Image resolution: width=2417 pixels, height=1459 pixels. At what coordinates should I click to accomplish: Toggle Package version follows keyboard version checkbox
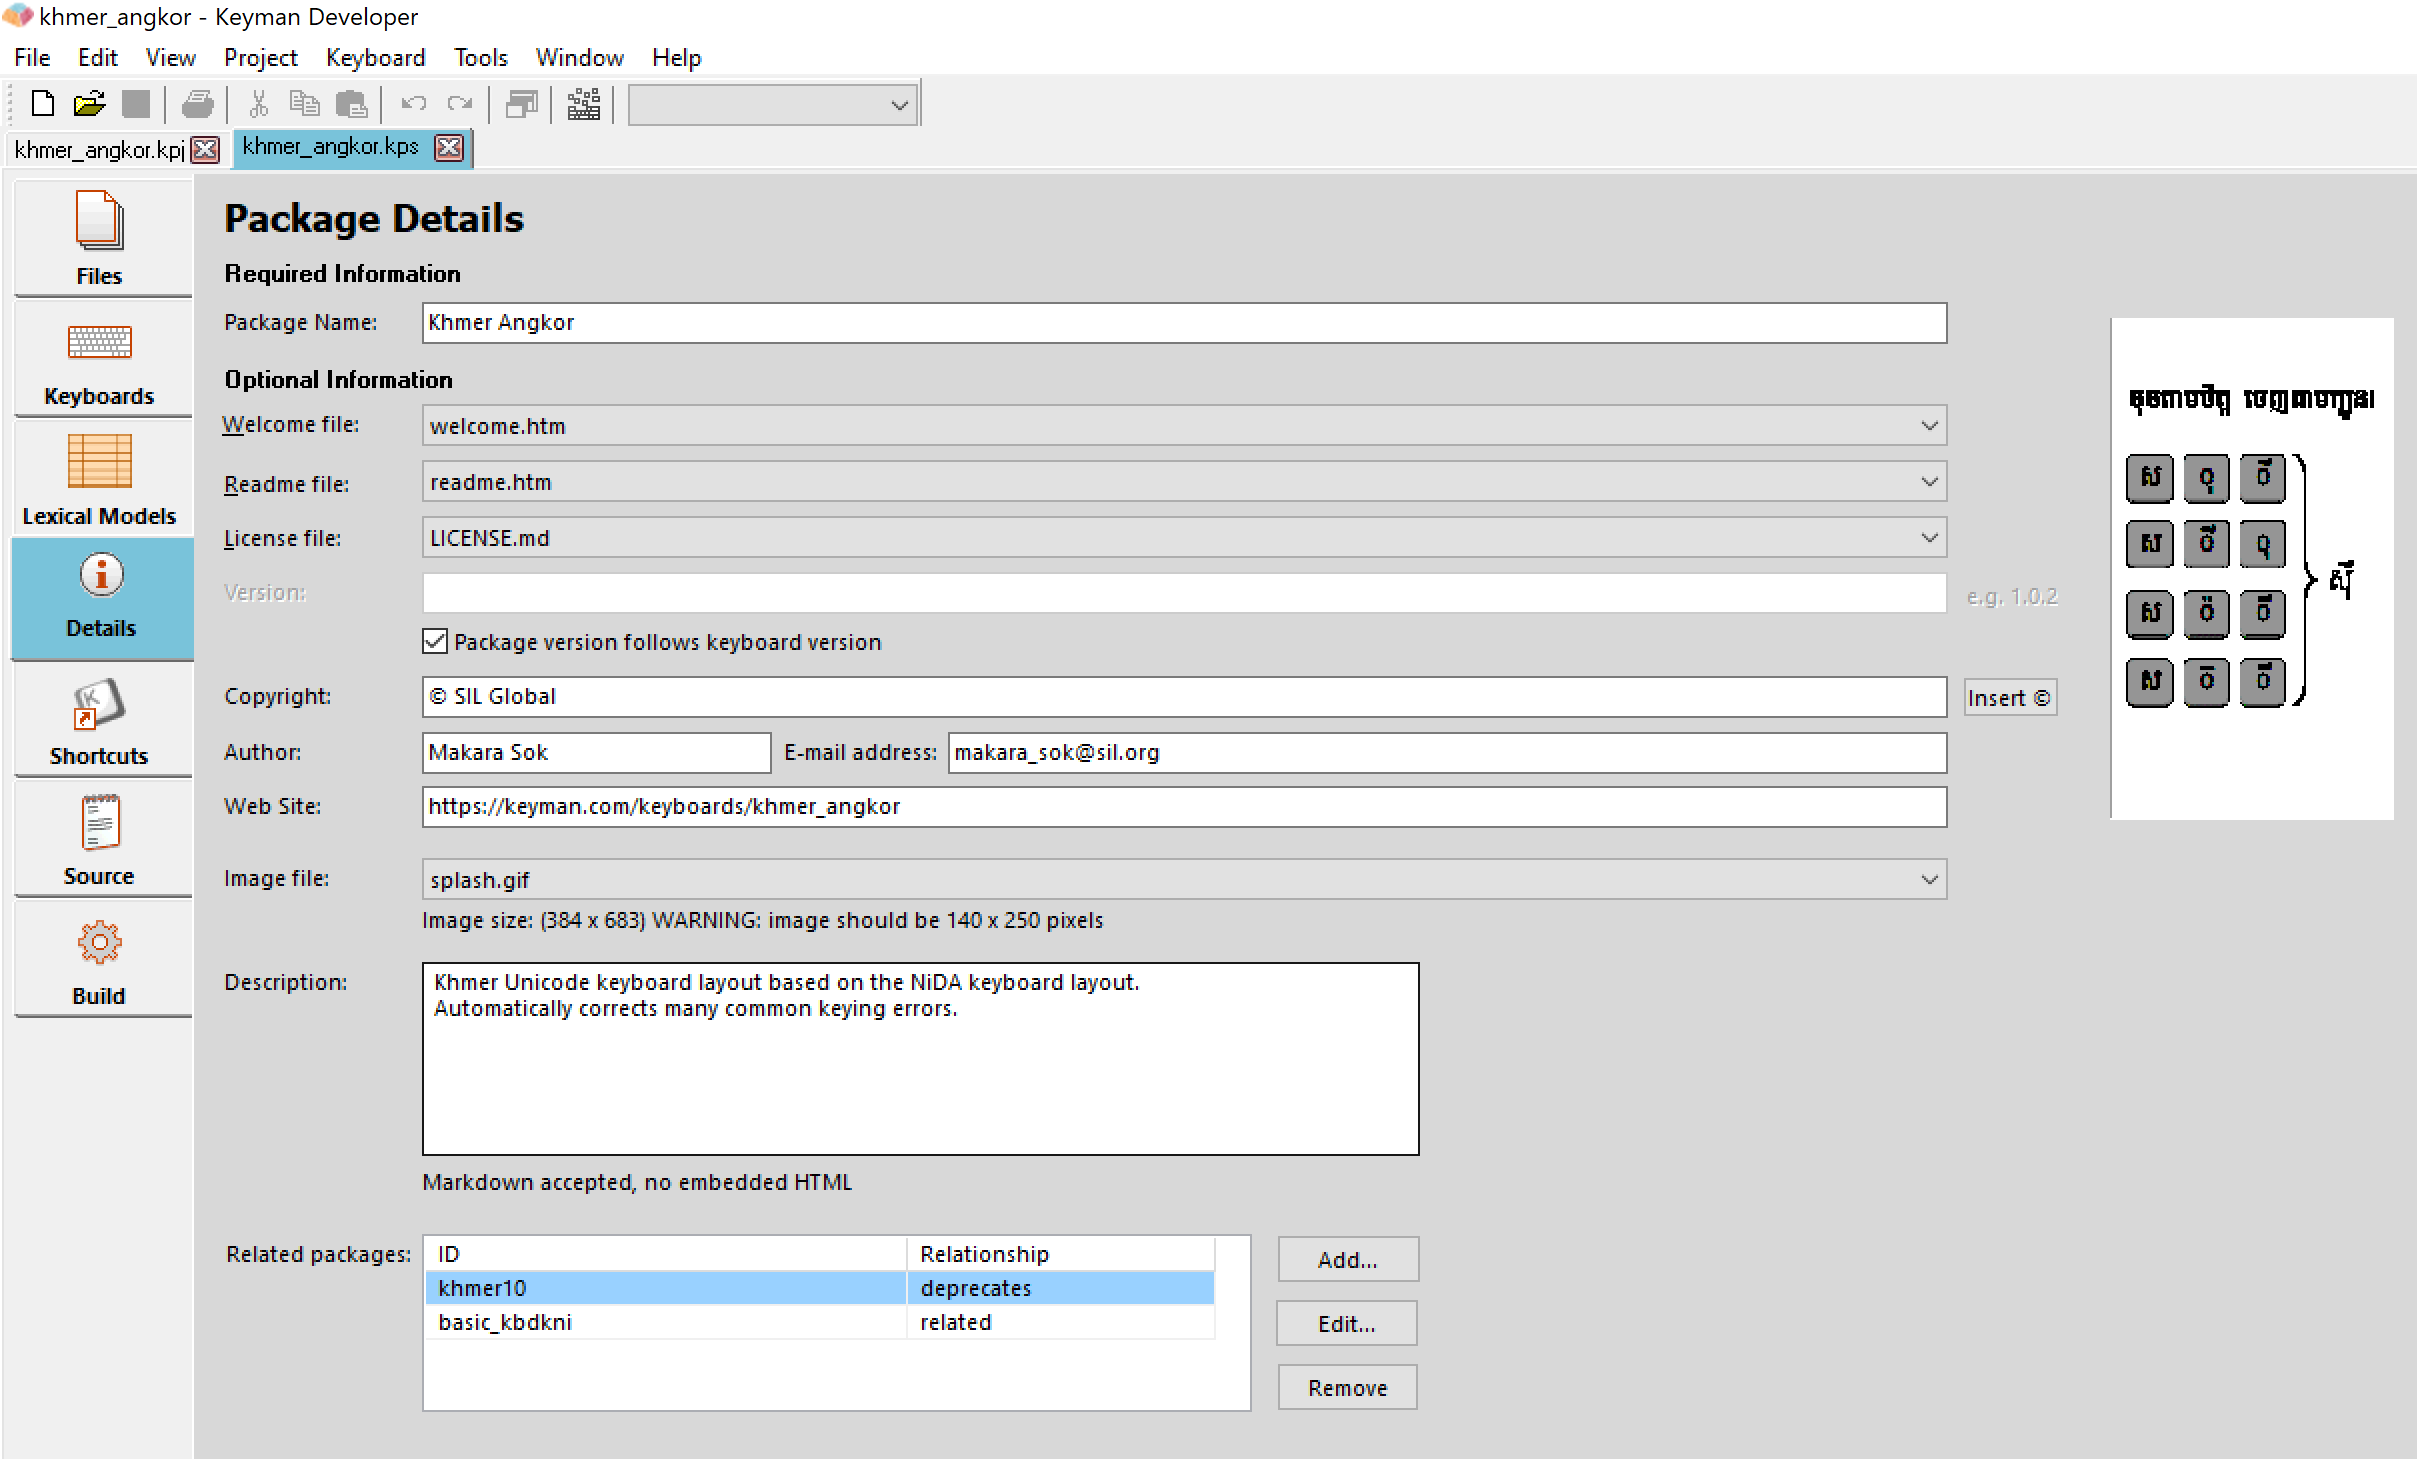435,642
